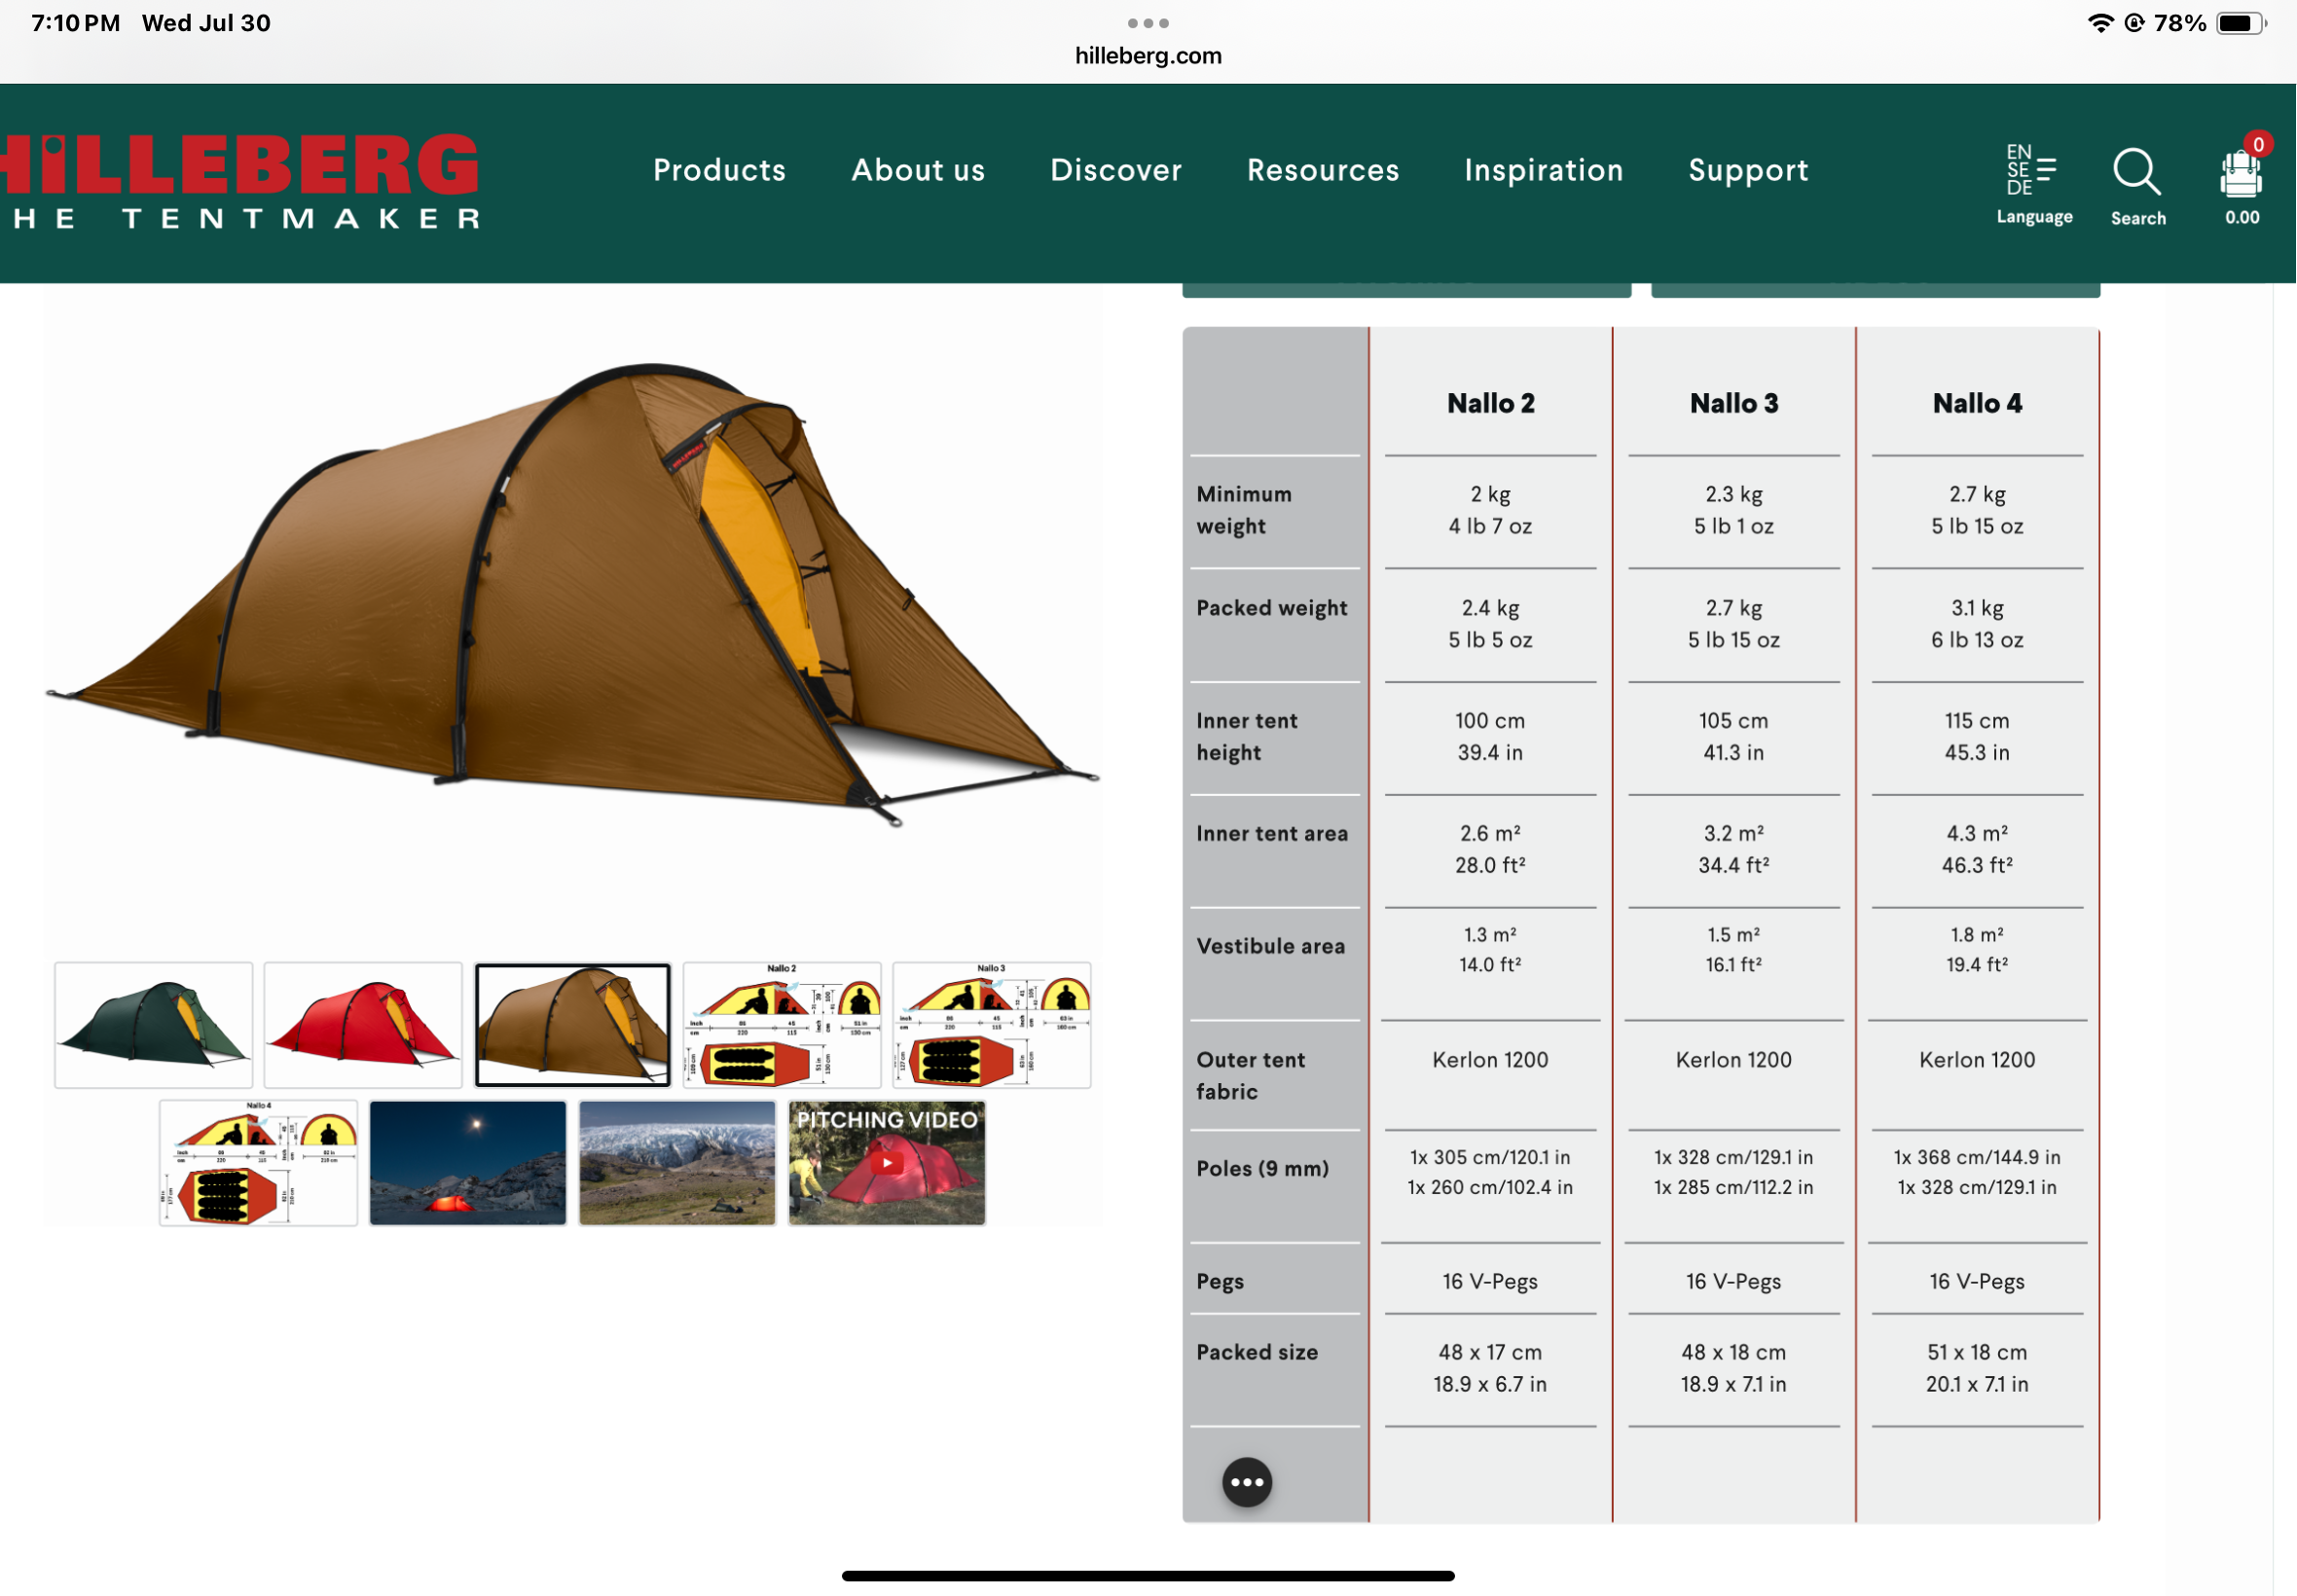Select the green tent thumbnail

tap(153, 1024)
